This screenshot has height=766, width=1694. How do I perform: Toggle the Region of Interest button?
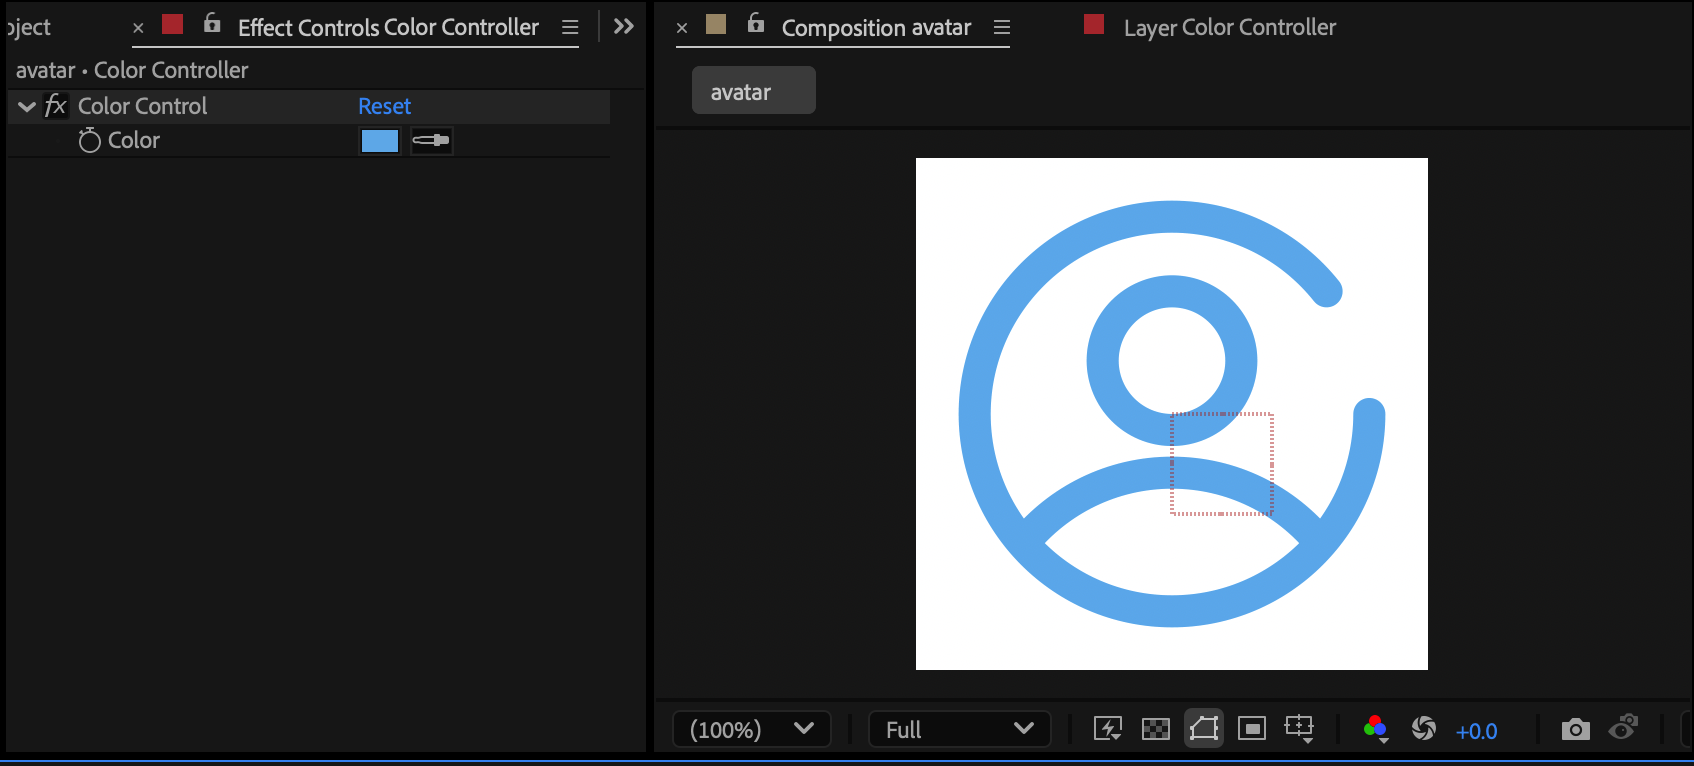pyautogui.click(x=1251, y=729)
